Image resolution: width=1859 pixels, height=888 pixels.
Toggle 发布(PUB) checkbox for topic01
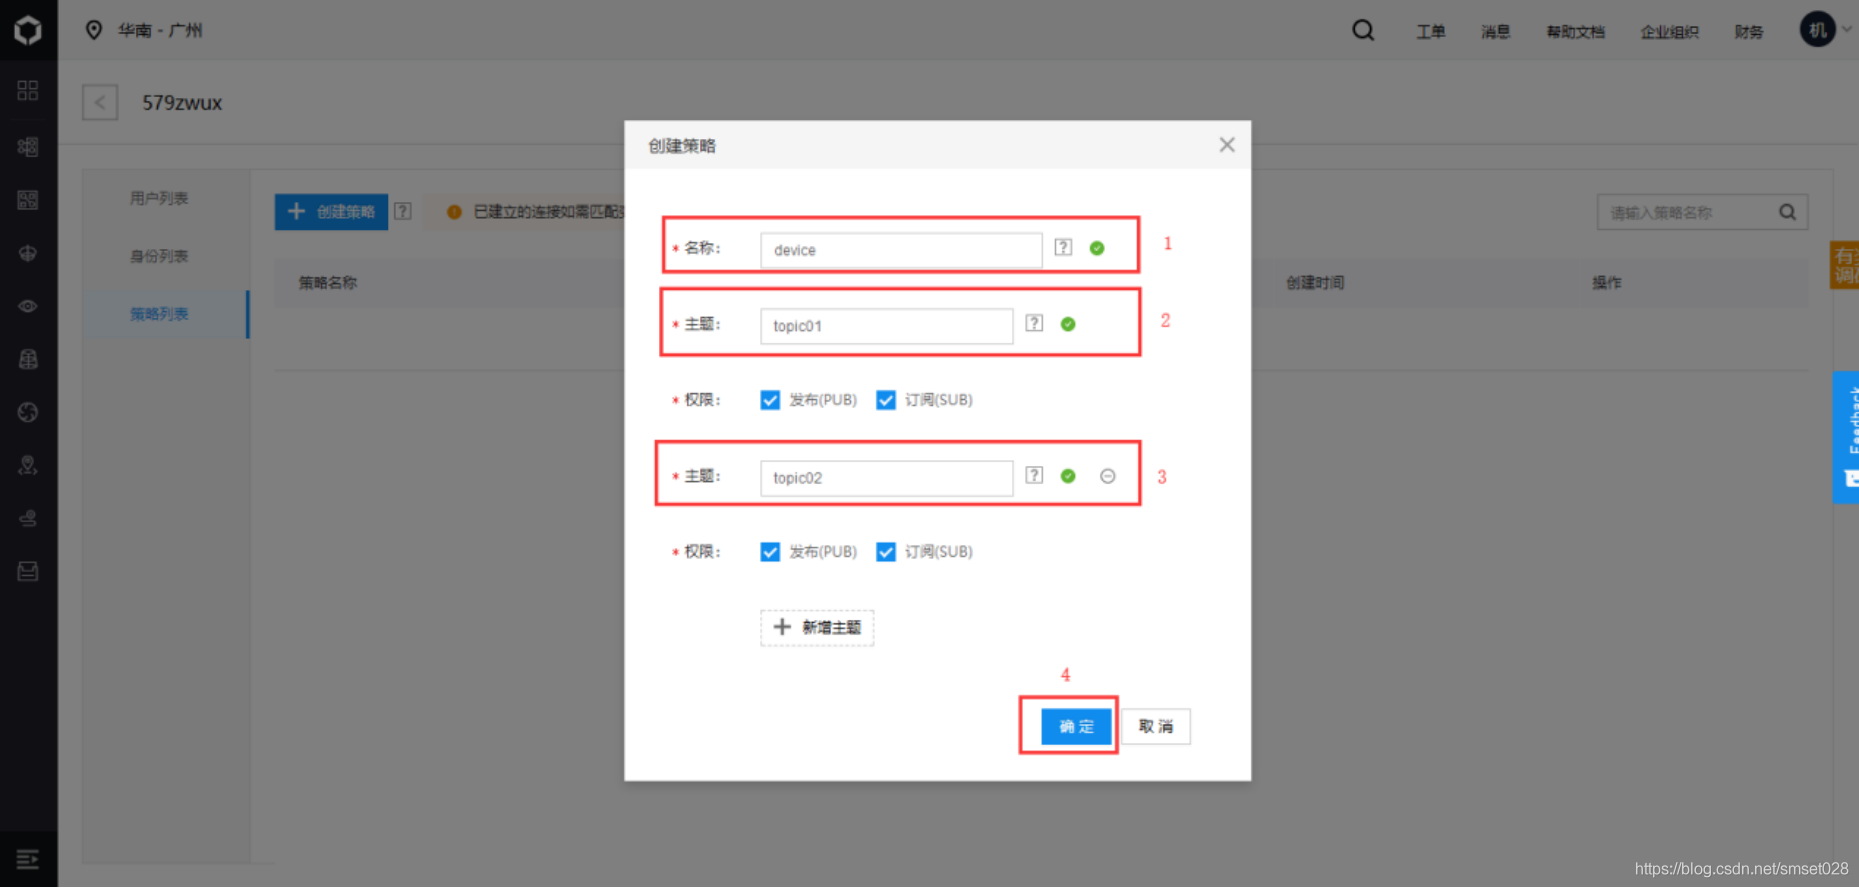770,400
